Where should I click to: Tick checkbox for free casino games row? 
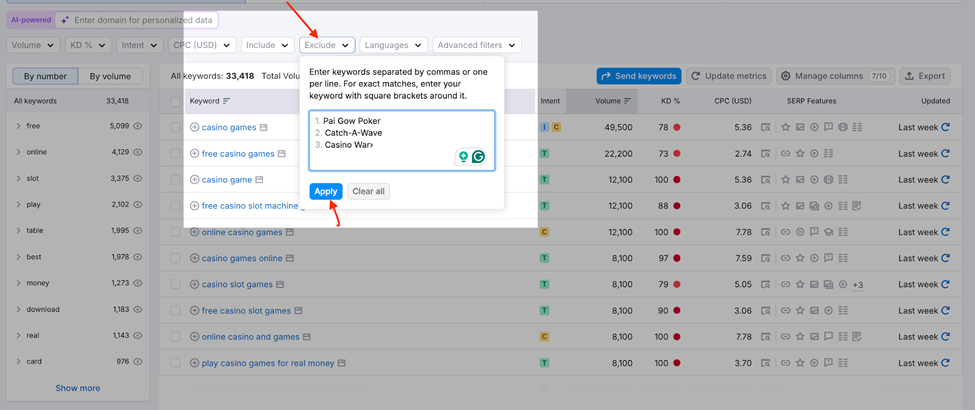tap(175, 154)
